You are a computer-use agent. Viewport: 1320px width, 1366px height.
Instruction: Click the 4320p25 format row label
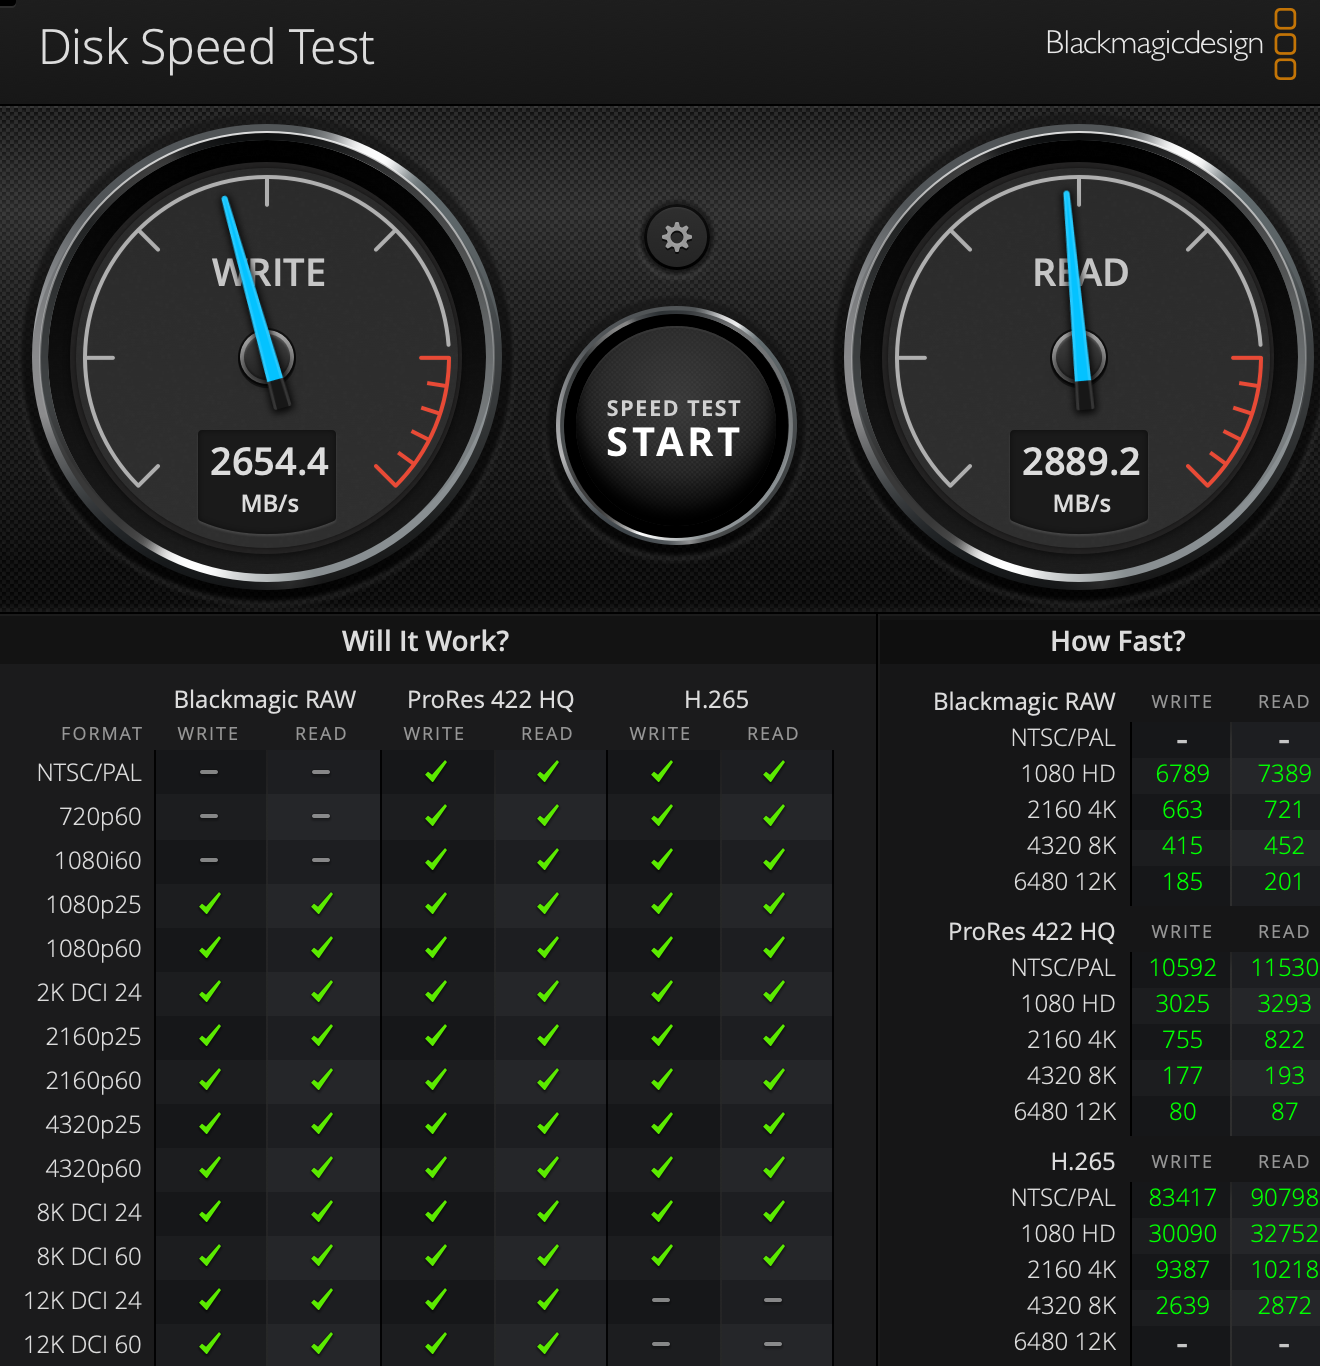coord(94,1125)
